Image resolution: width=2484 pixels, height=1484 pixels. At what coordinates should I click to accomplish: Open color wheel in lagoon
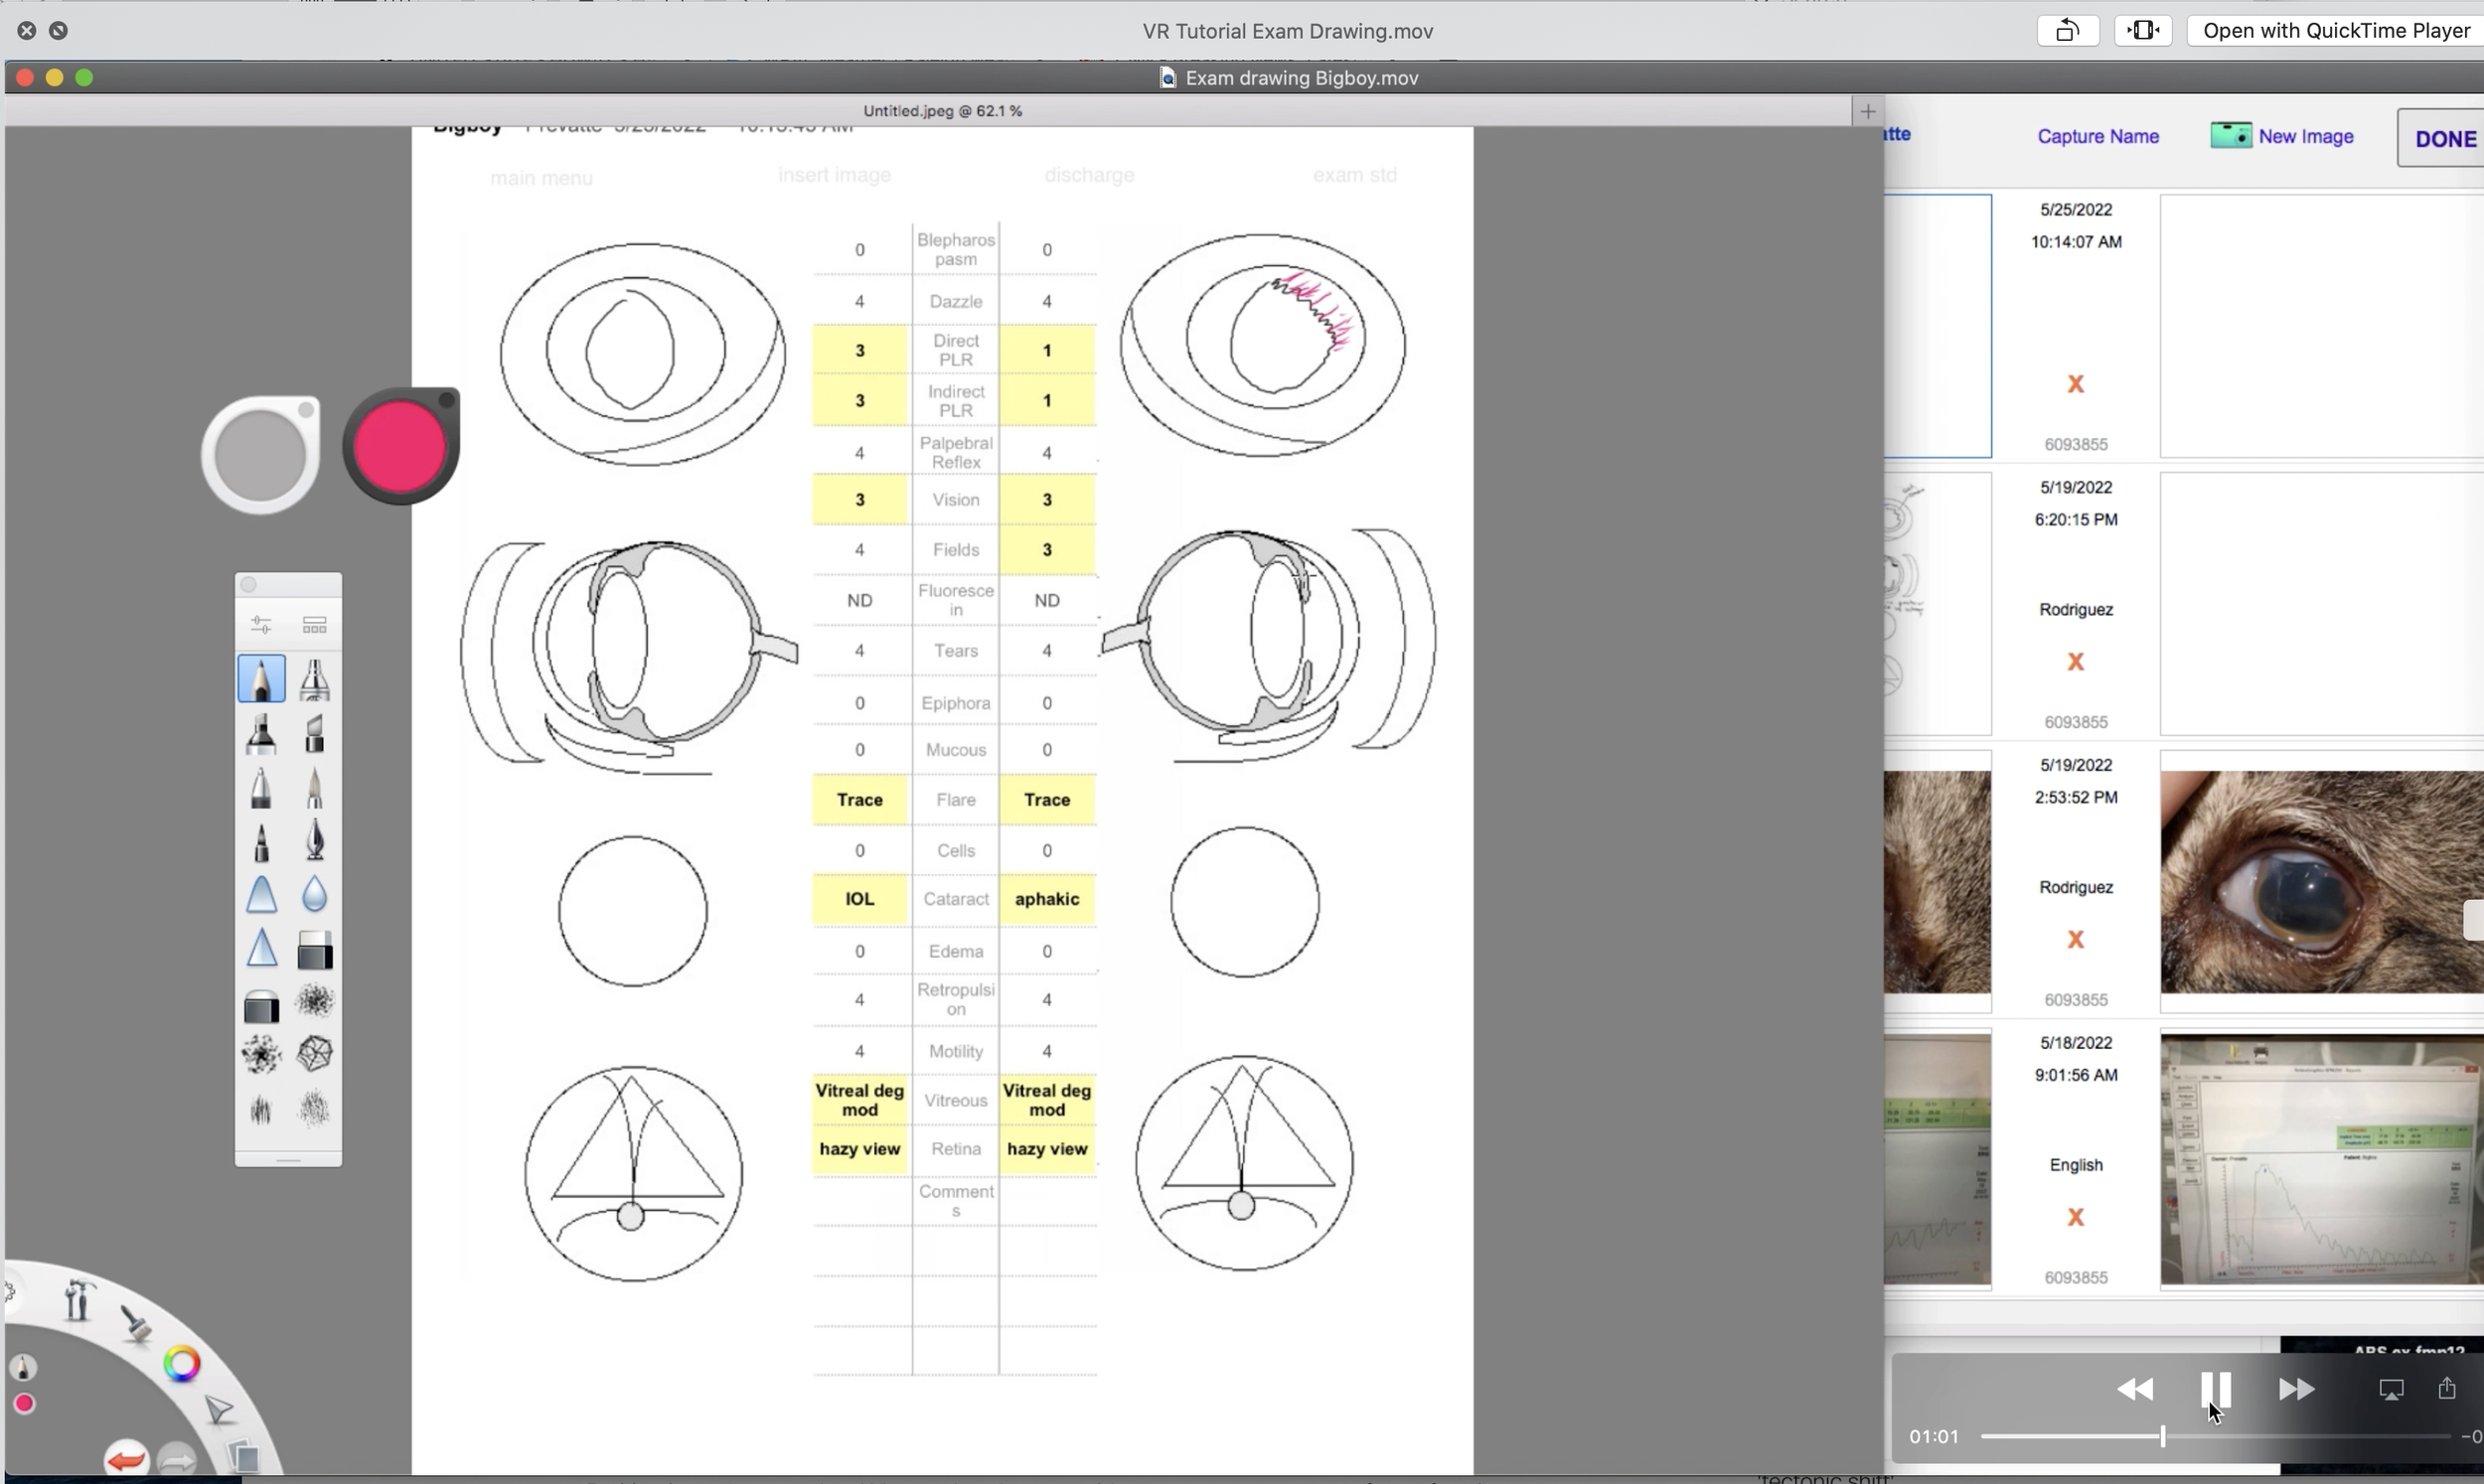click(x=182, y=1364)
